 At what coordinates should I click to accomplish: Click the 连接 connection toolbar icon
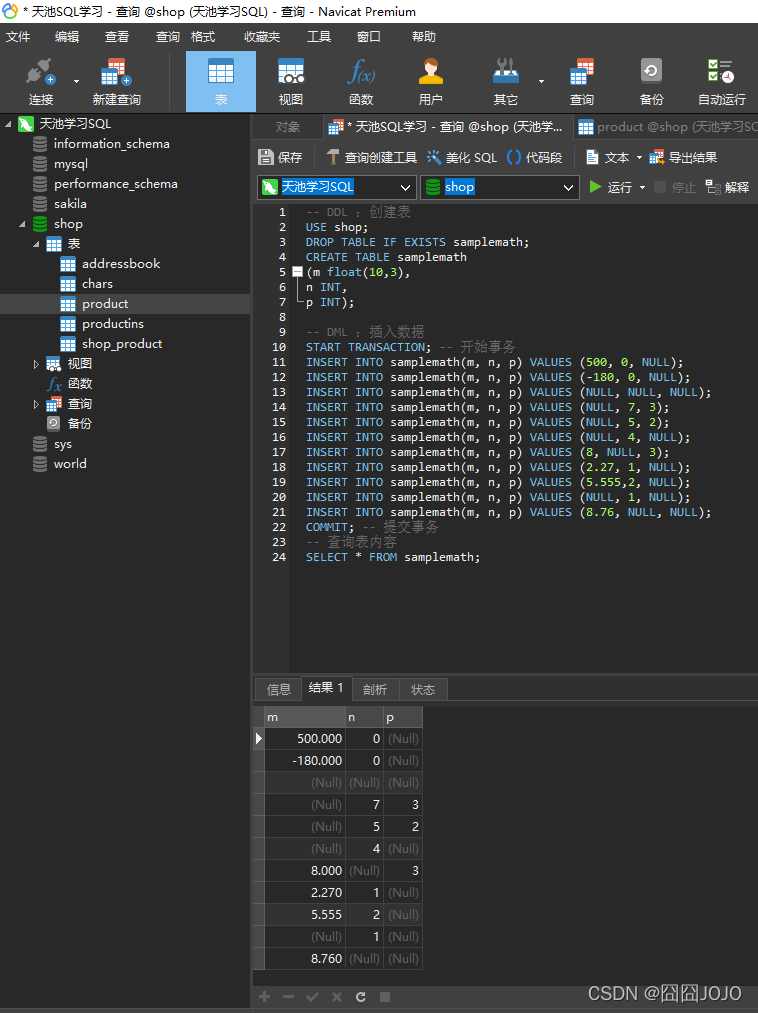(x=41, y=81)
